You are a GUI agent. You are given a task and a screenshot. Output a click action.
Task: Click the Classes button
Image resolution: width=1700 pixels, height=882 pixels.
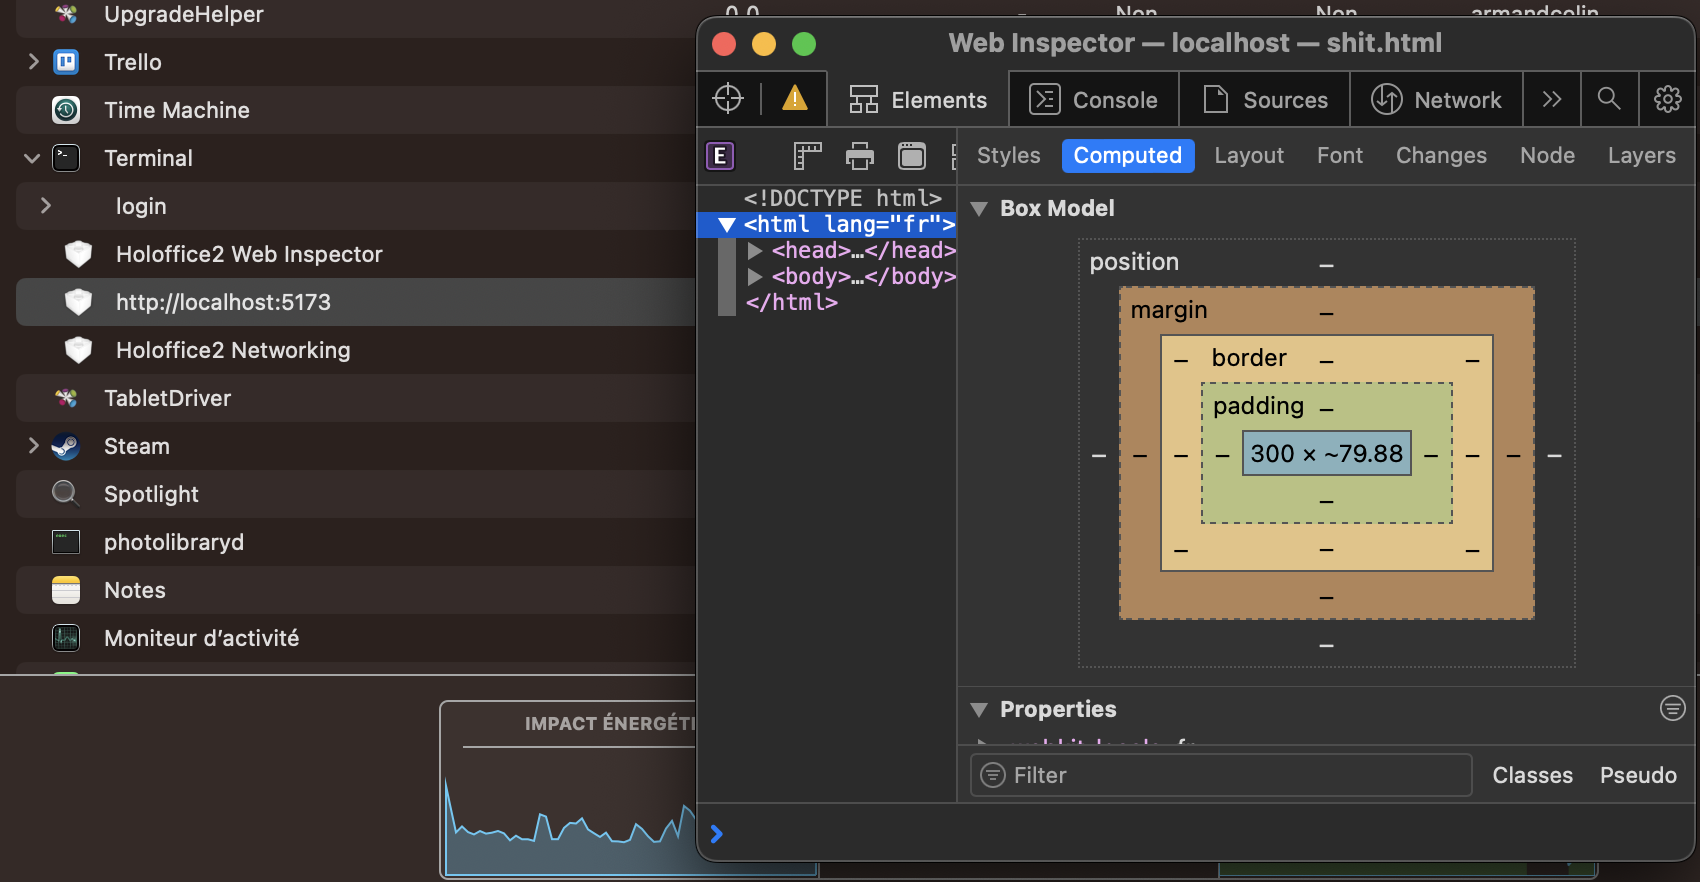[1532, 775]
